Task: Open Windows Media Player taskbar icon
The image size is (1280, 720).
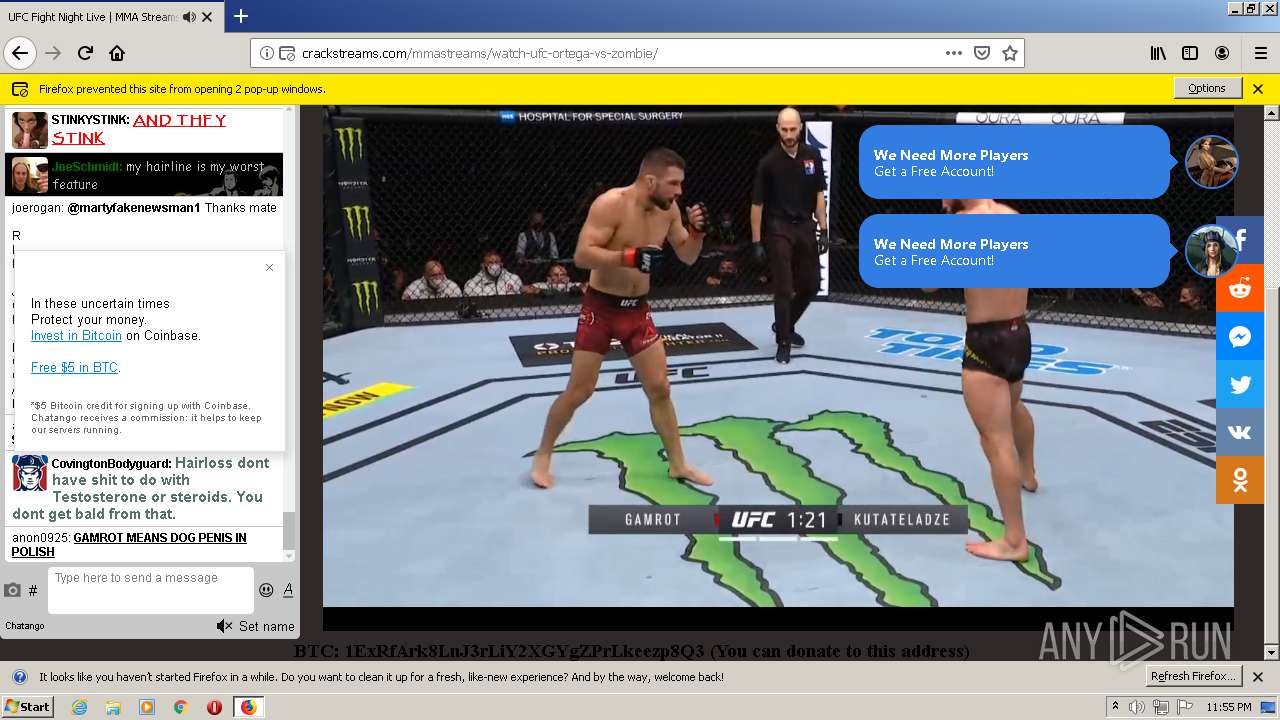Action: tap(147, 707)
